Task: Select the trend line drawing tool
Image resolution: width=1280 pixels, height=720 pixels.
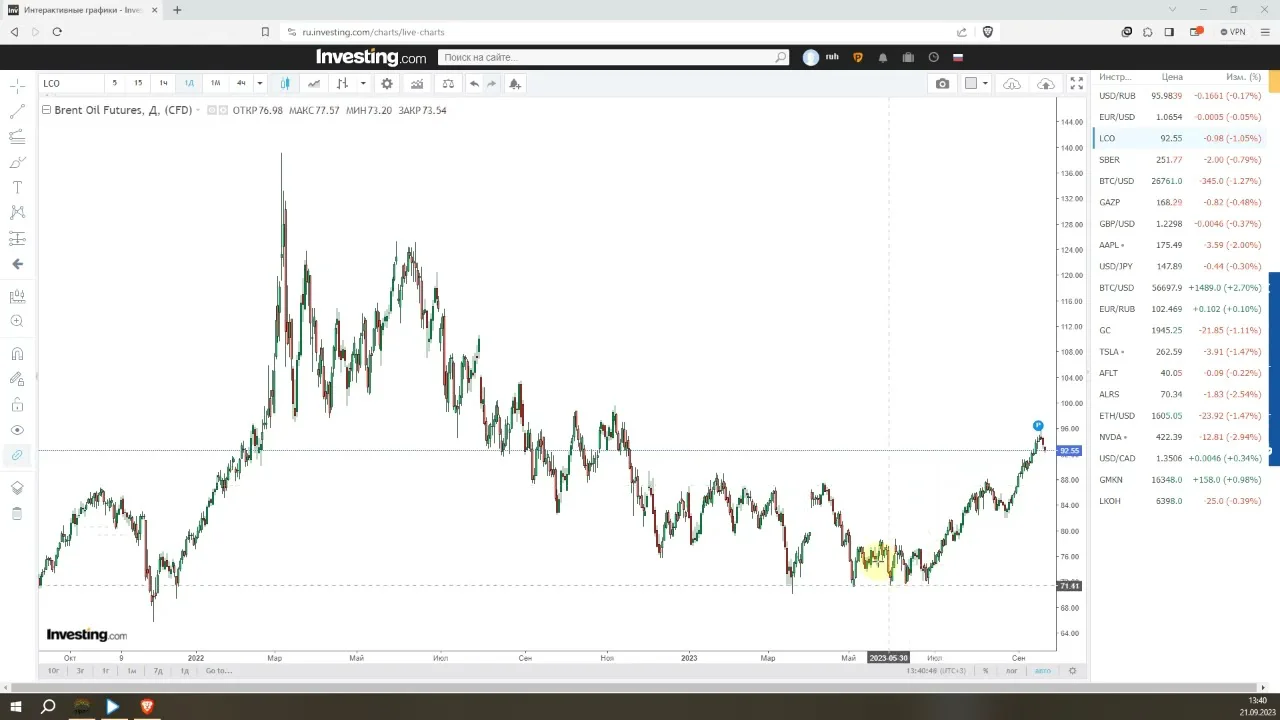Action: (17, 111)
